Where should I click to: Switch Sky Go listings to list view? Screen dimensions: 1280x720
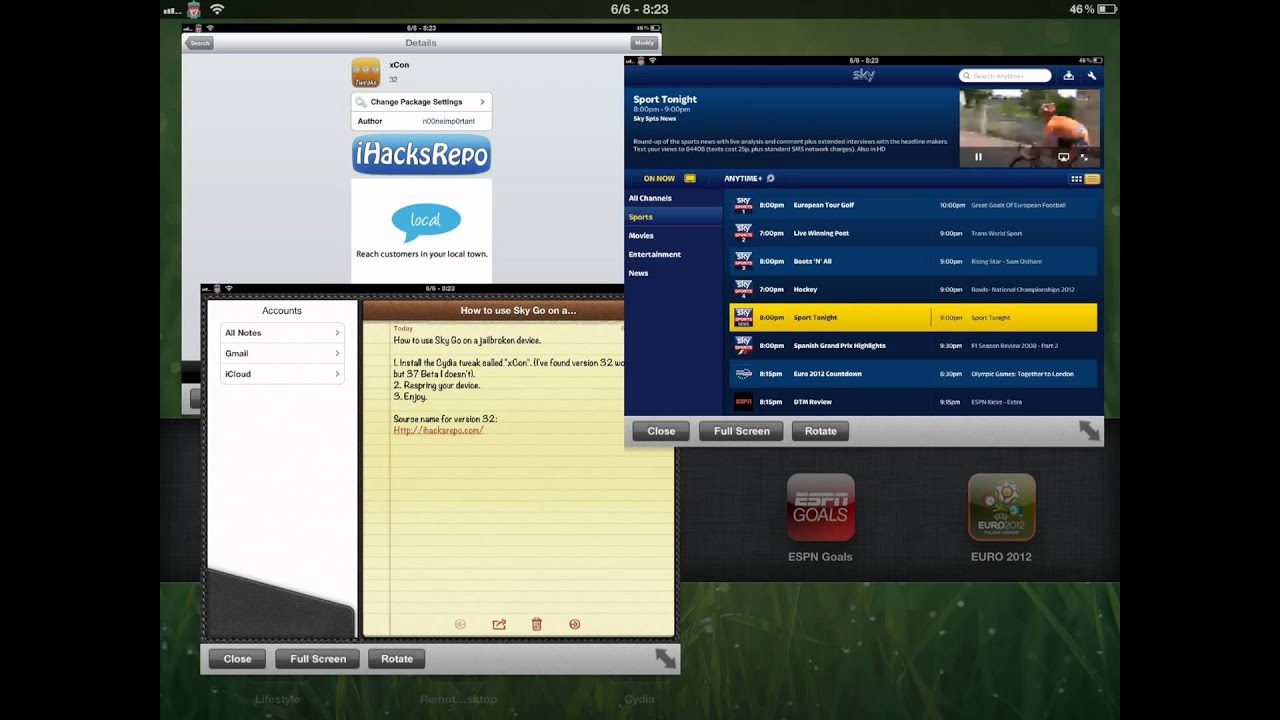point(1092,179)
